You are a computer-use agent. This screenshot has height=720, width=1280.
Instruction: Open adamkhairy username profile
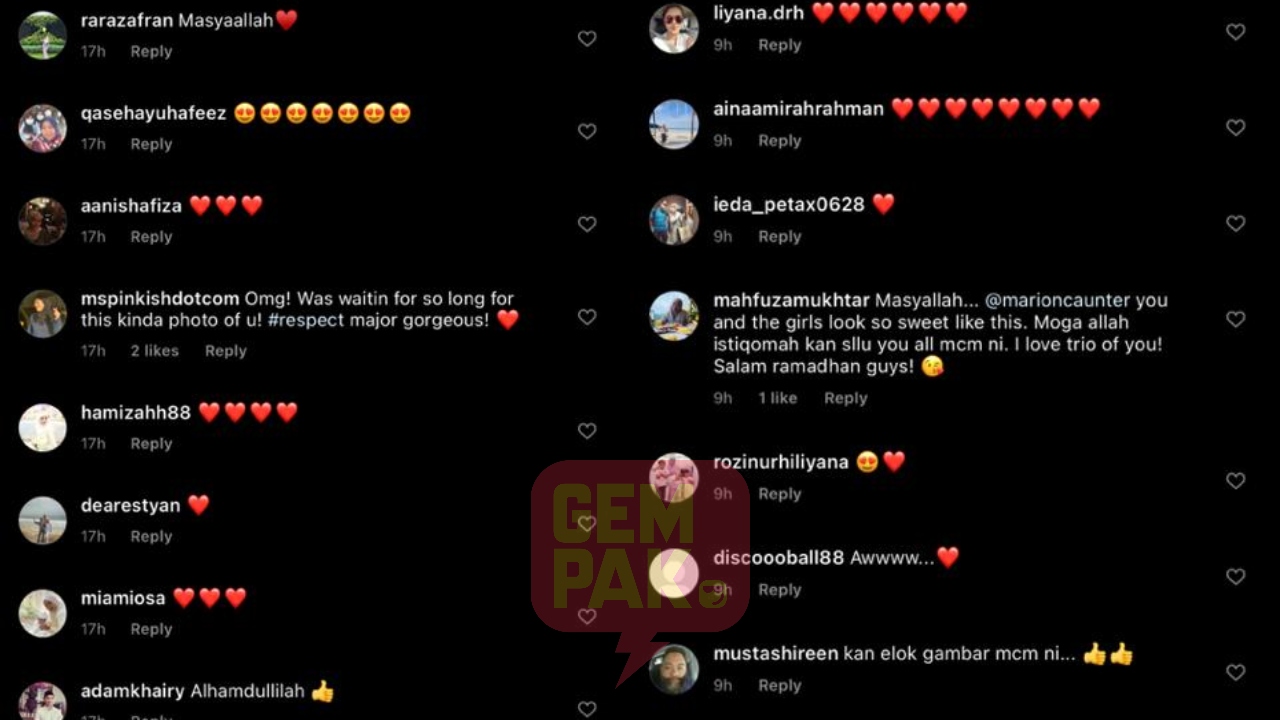[x=132, y=691]
